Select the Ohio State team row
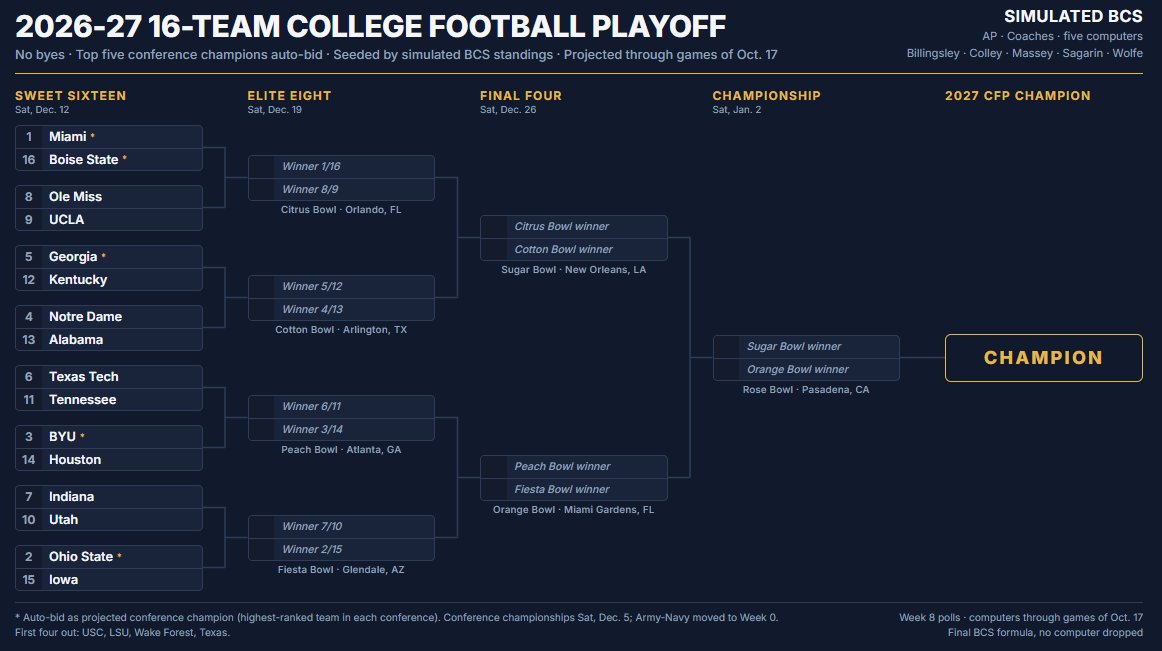This screenshot has height=651, width=1162. tap(109, 557)
